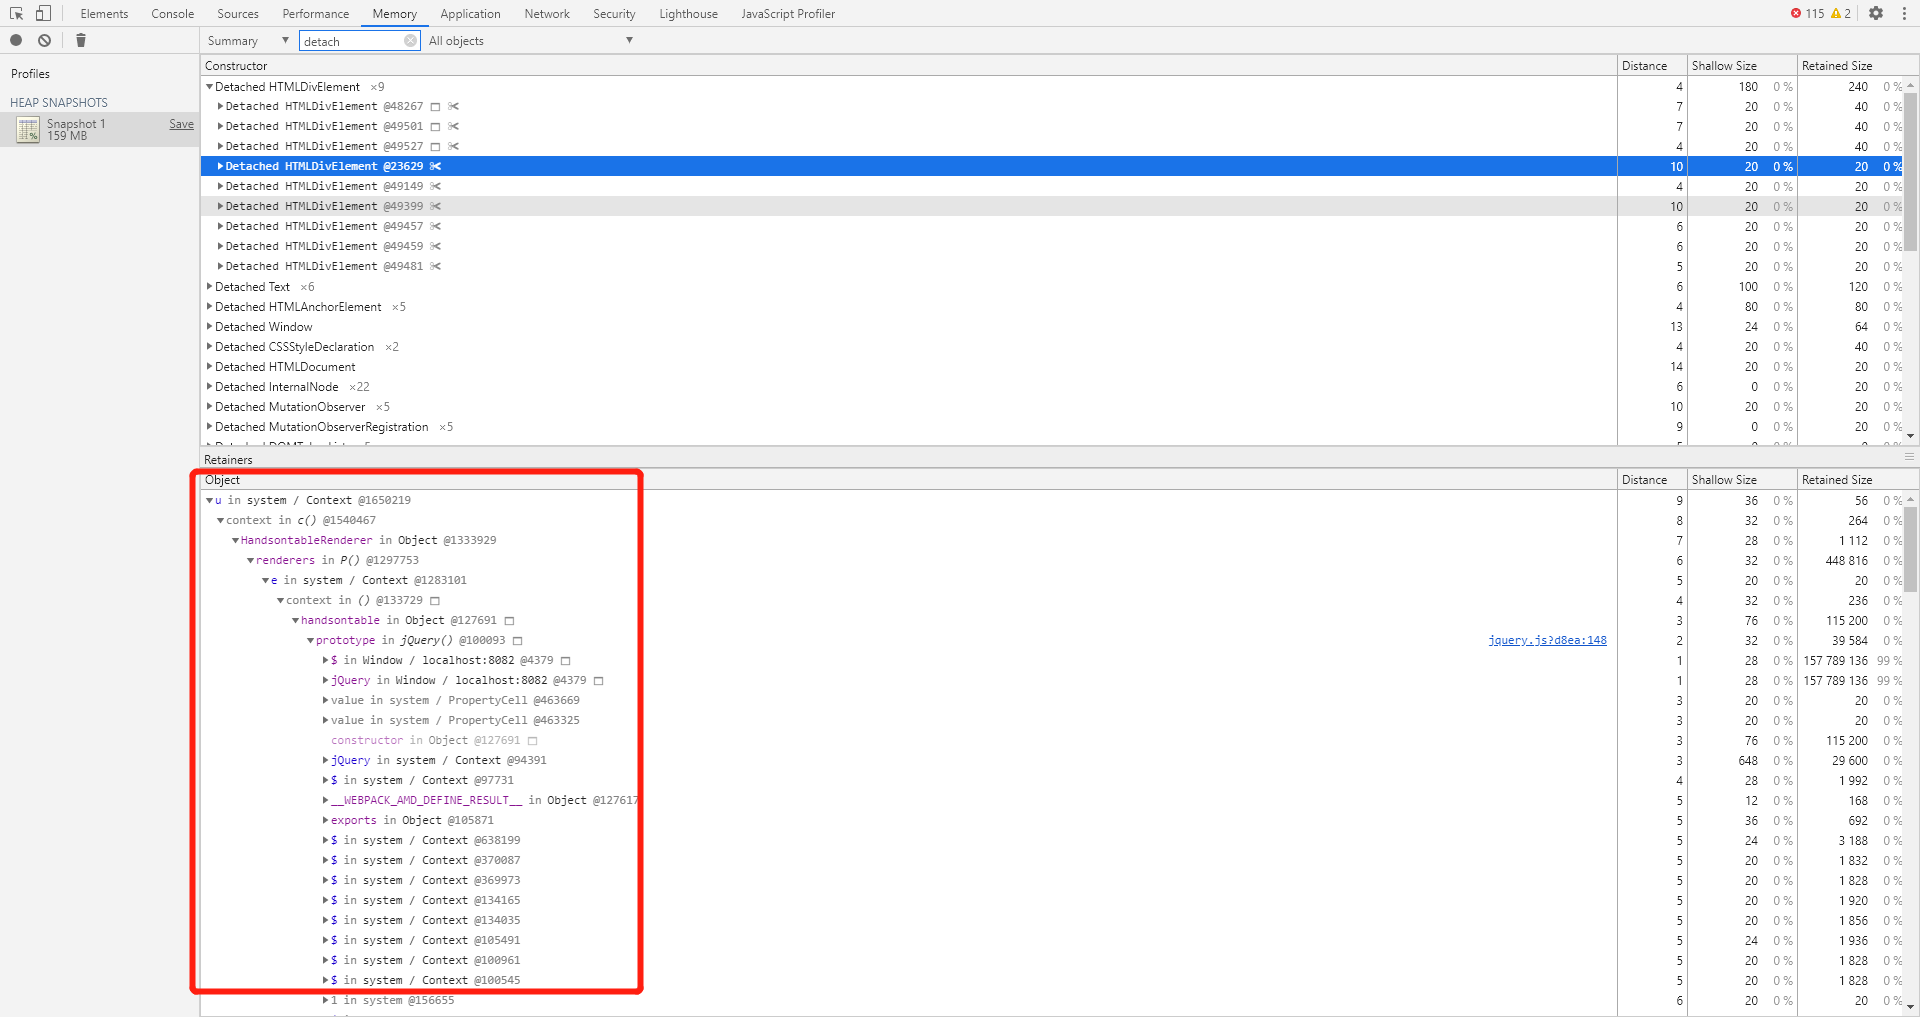Viewport: 1920px width, 1017px height.
Task: Open the jquery.js?d8ea:148 source link
Action: (1547, 640)
